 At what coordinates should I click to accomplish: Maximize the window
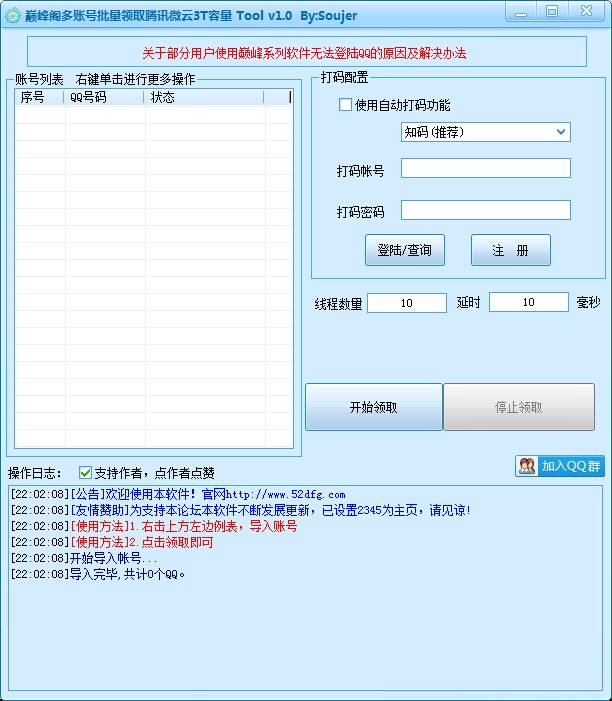[x=552, y=11]
